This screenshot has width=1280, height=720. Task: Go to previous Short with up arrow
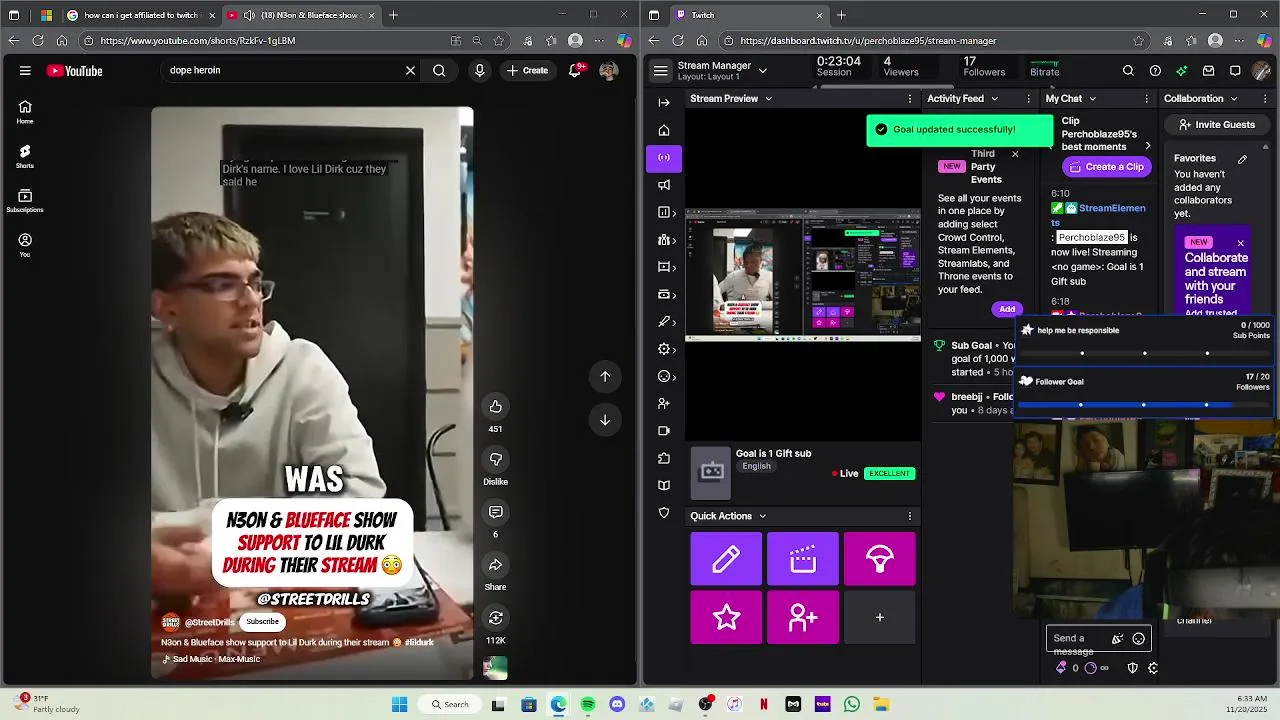[605, 376]
